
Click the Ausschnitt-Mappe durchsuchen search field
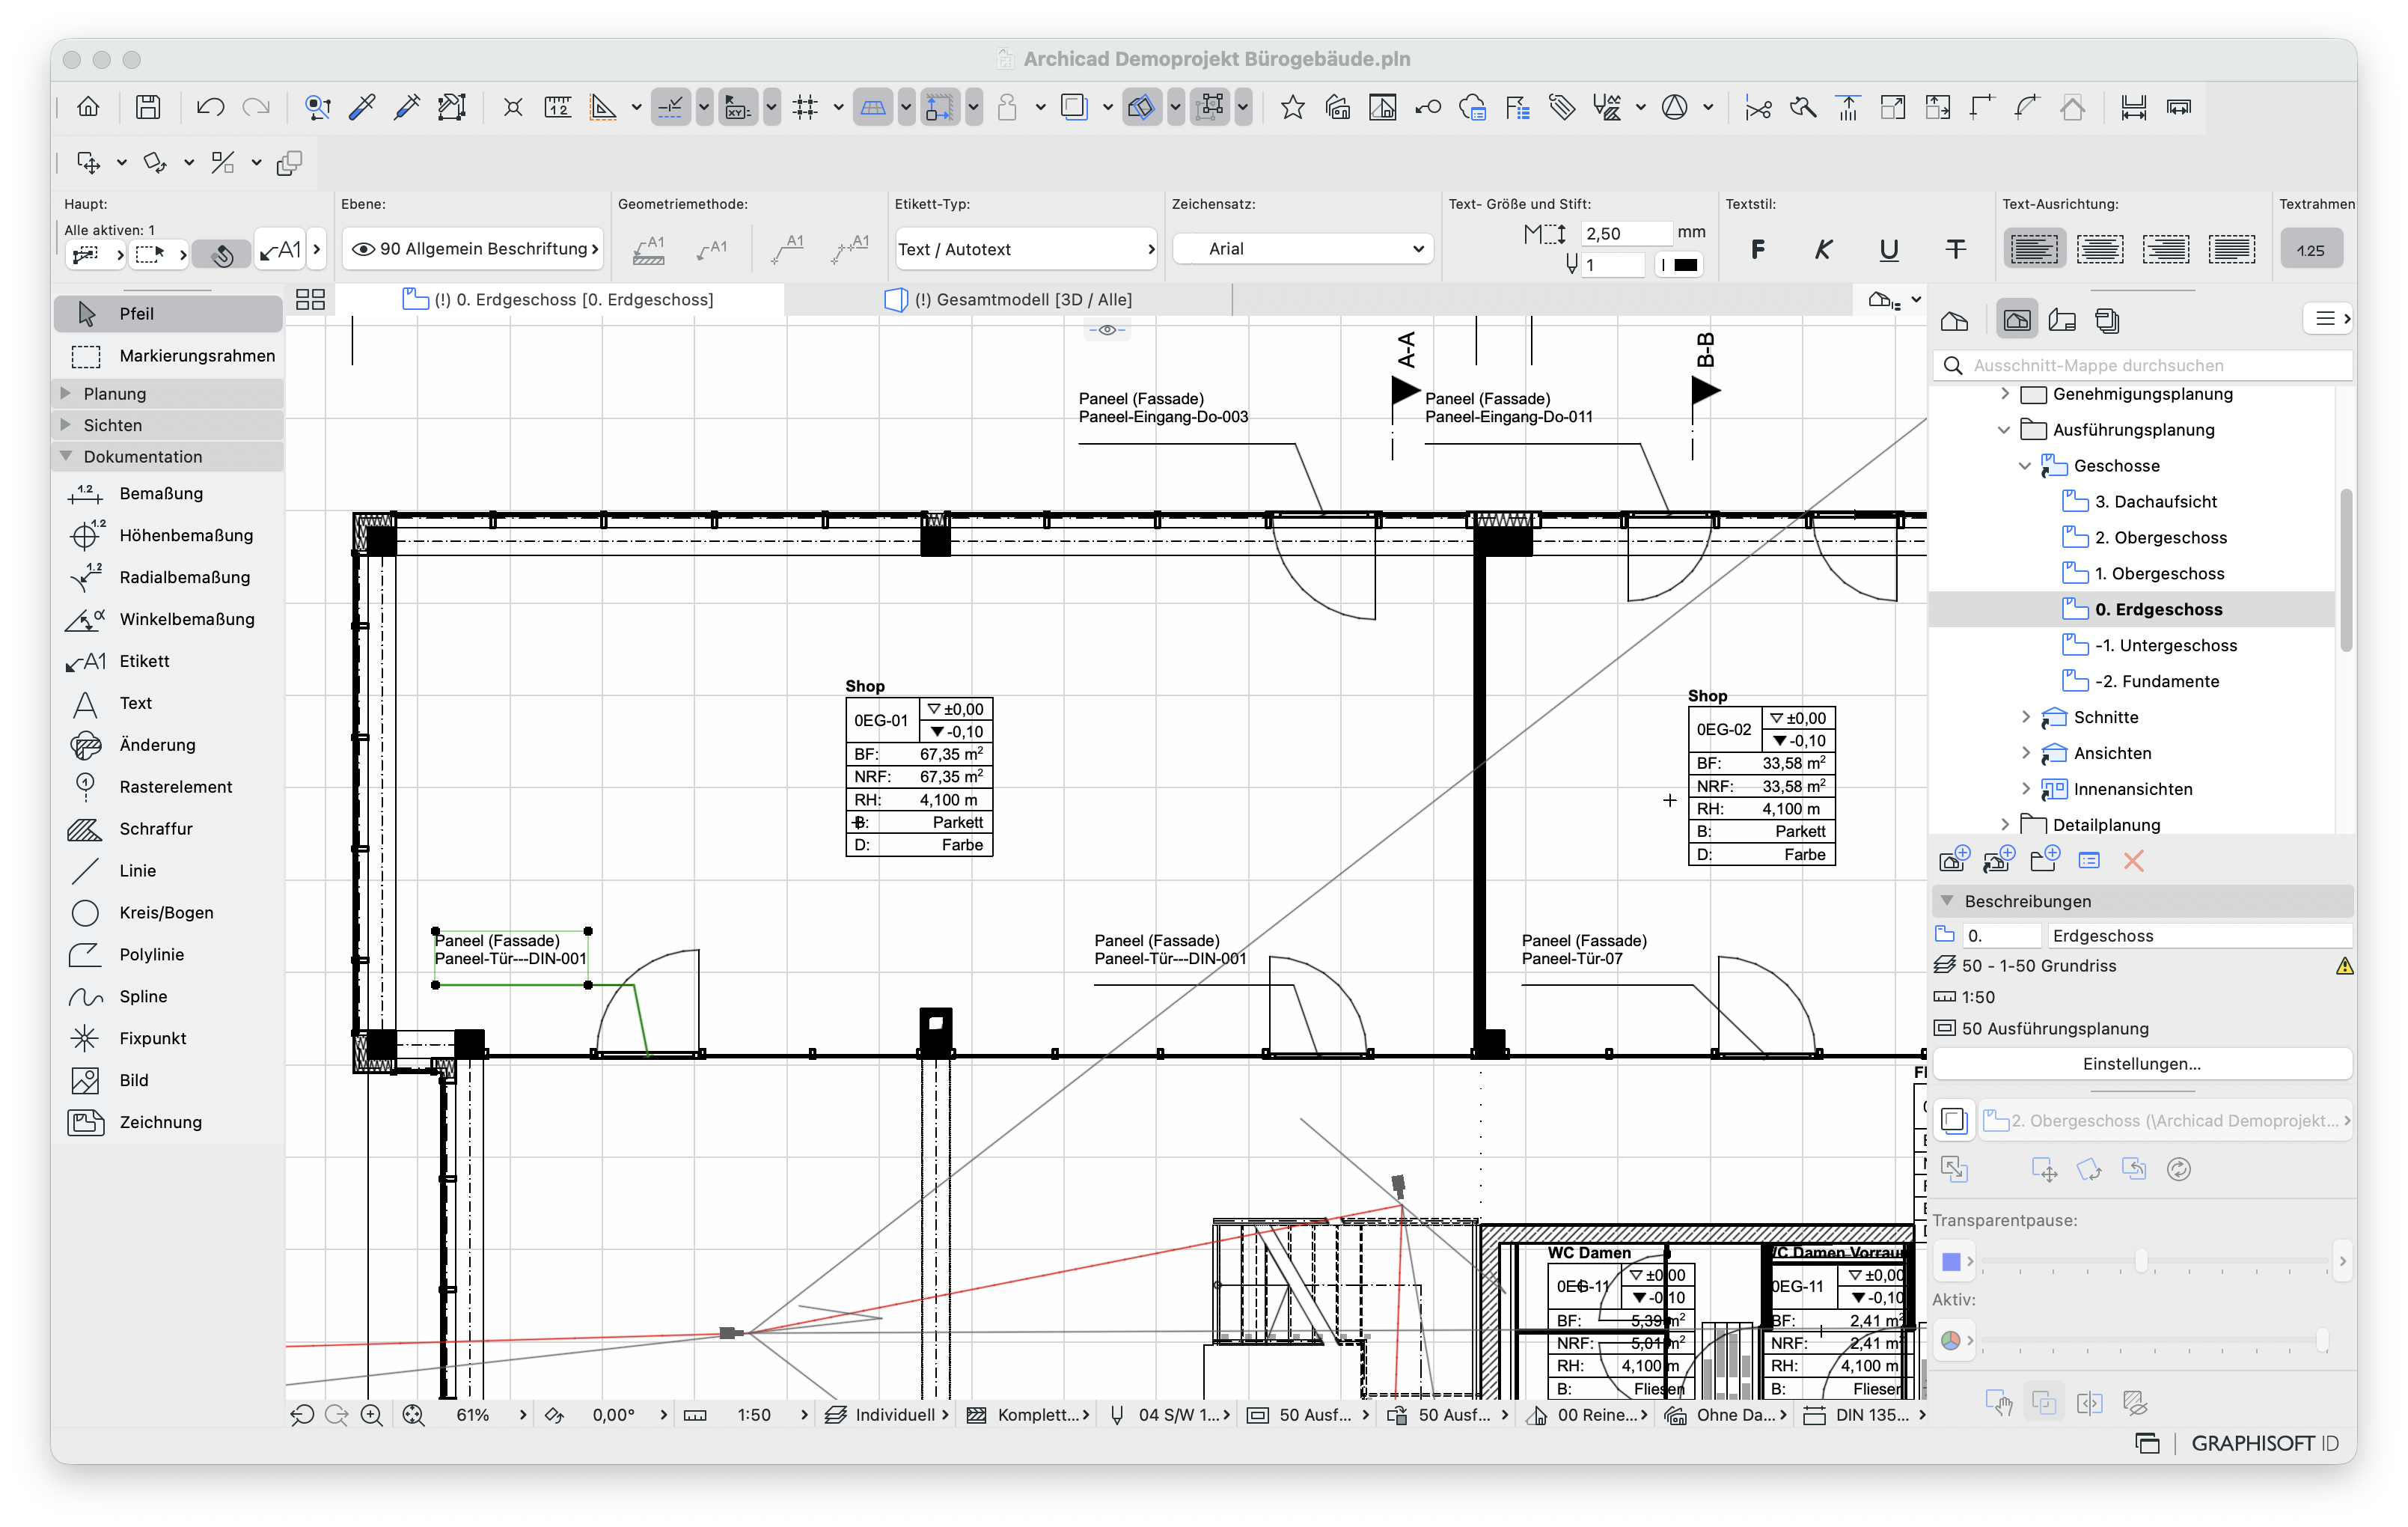2142,366
